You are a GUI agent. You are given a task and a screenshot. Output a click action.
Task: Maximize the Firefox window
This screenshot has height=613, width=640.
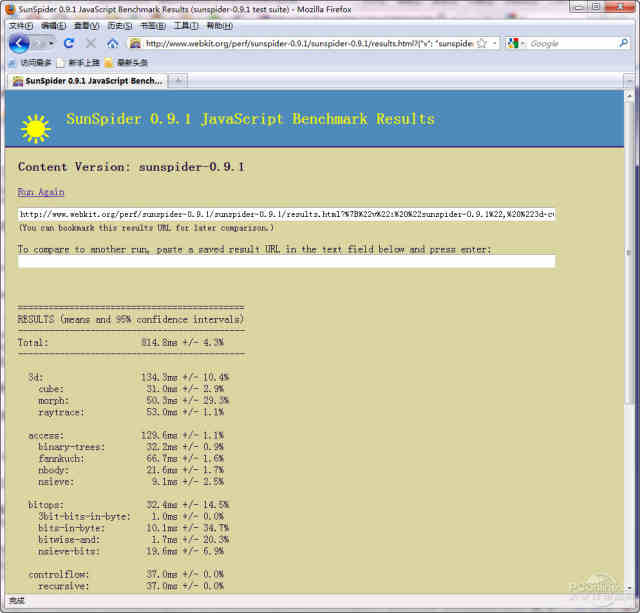[596, 6]
